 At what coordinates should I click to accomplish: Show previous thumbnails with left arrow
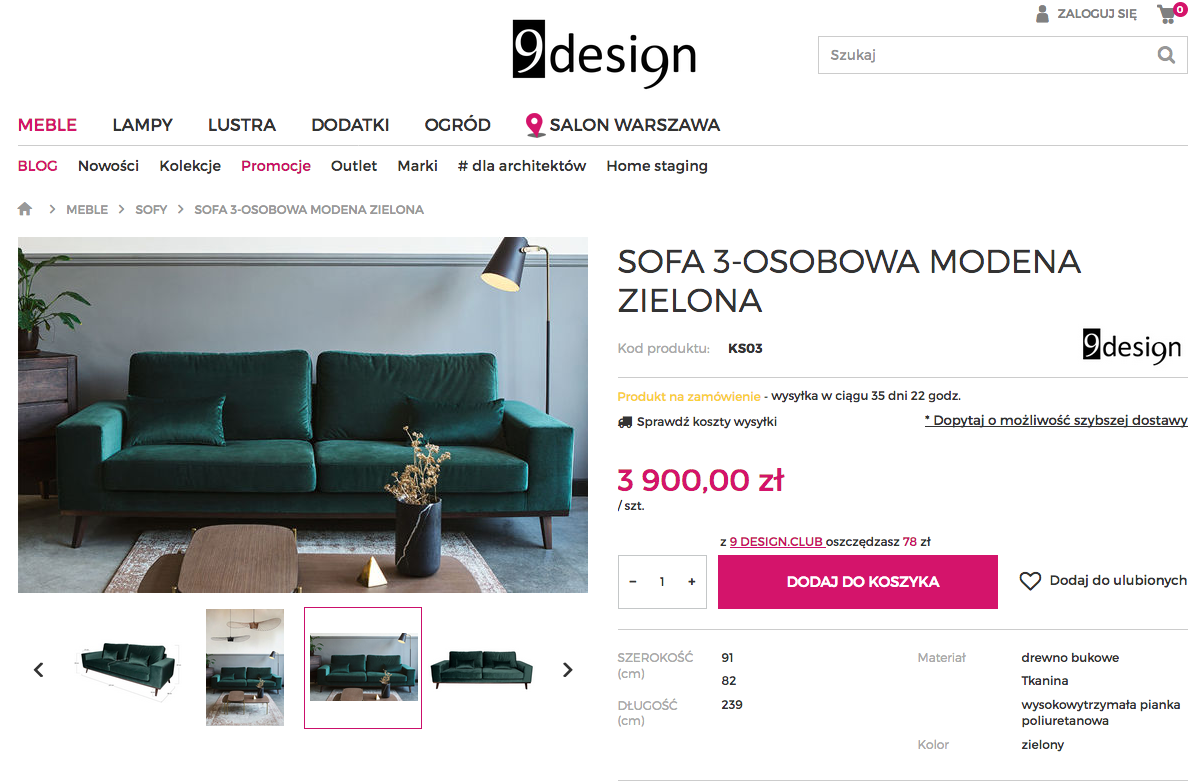(x=39, y=669)
